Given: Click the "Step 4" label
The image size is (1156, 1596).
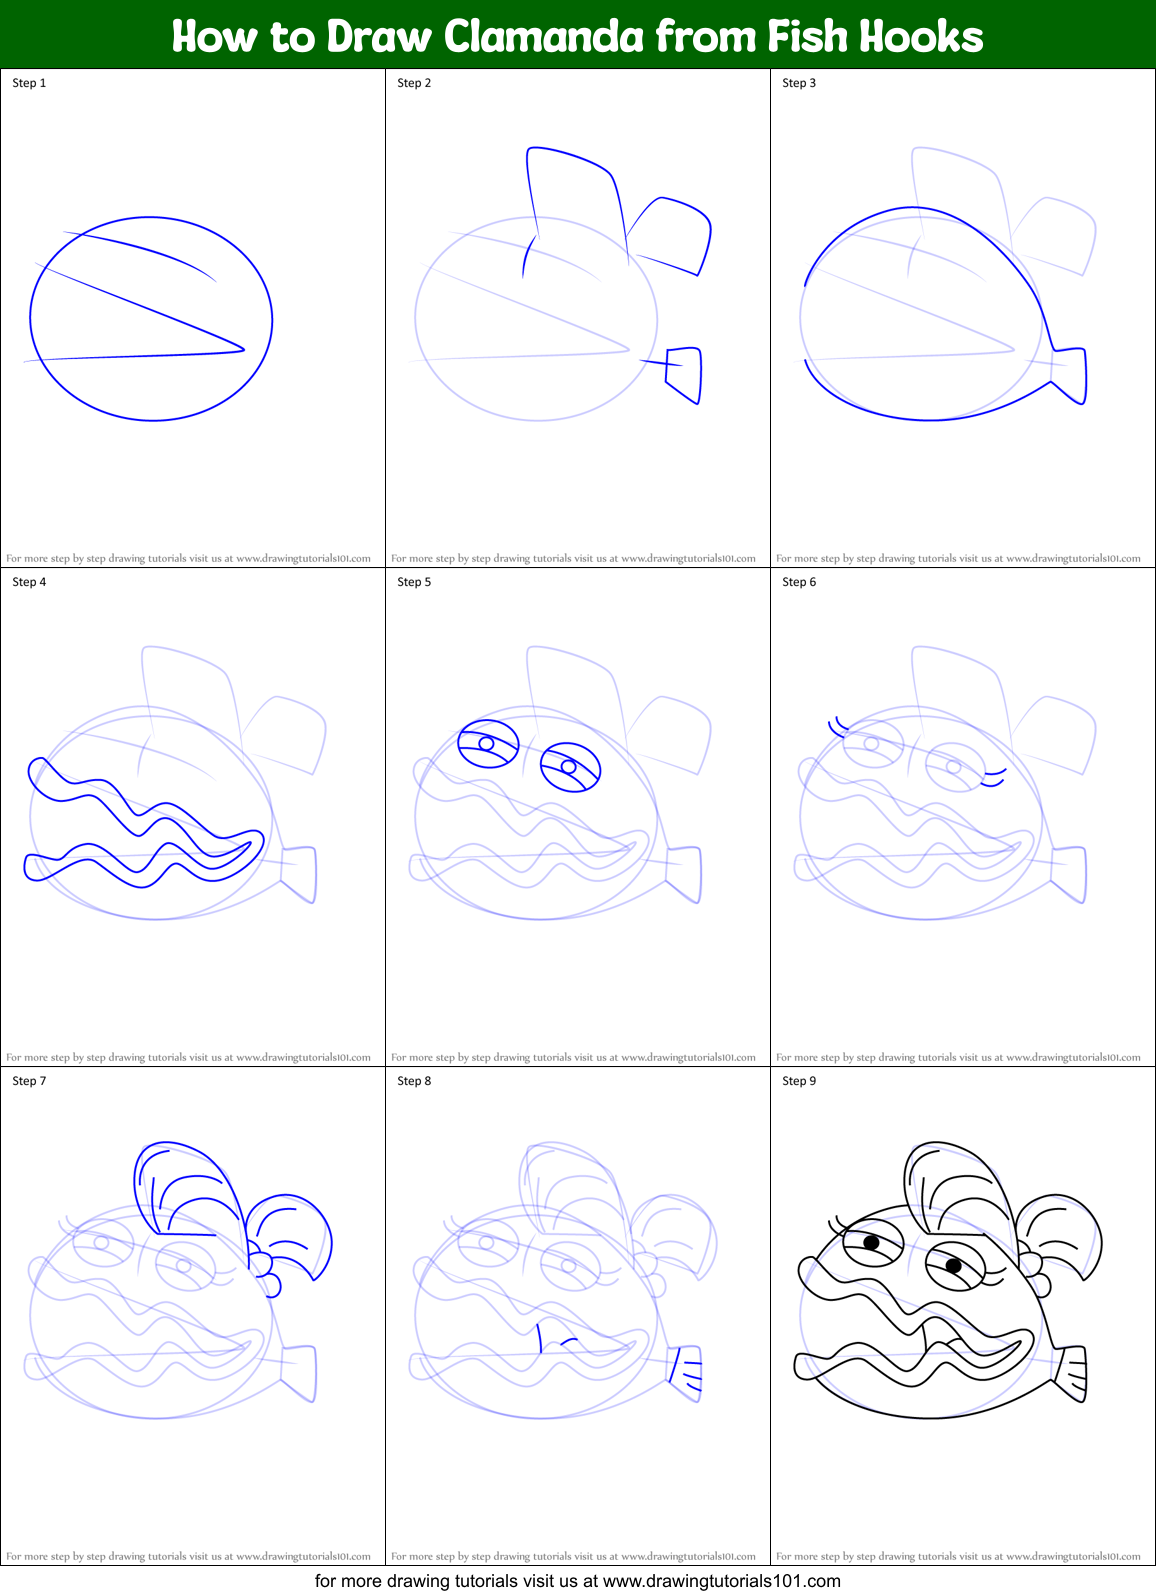Looking at the screenshot, I should click(29, 582).
